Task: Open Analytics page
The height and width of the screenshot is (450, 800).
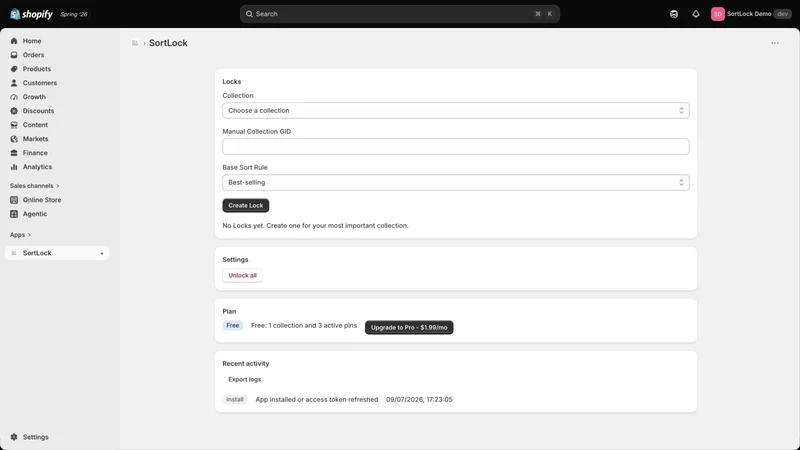Action: pyautogui.click(x=37, y=167)
